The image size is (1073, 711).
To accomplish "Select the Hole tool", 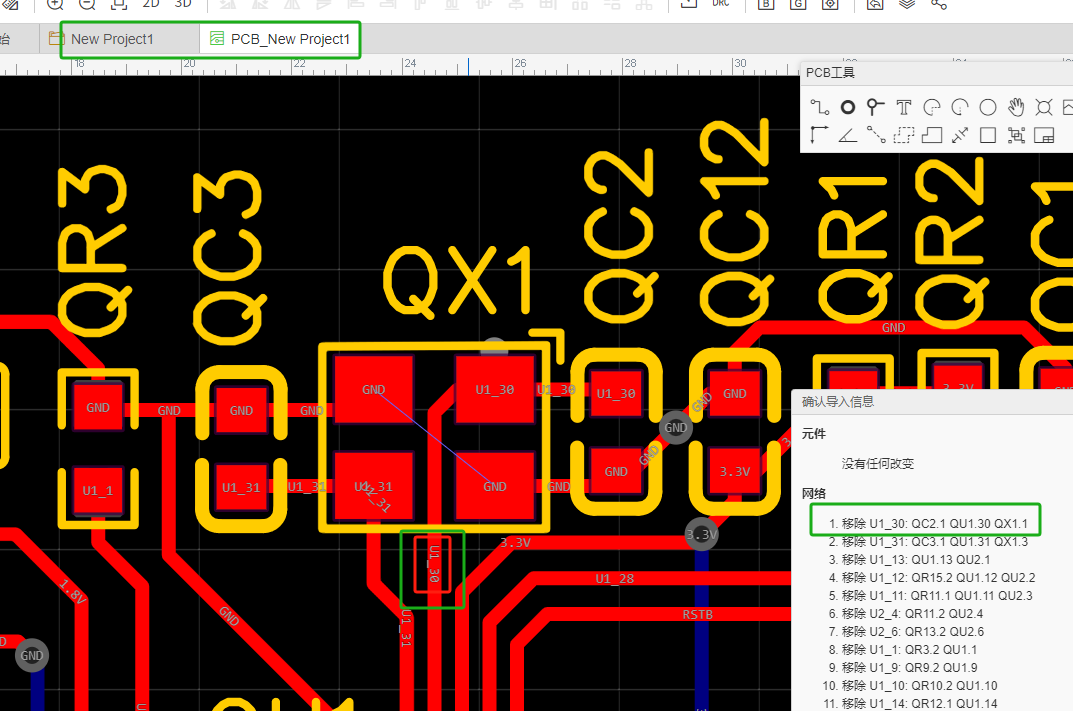I will (x=1044, y=107).
